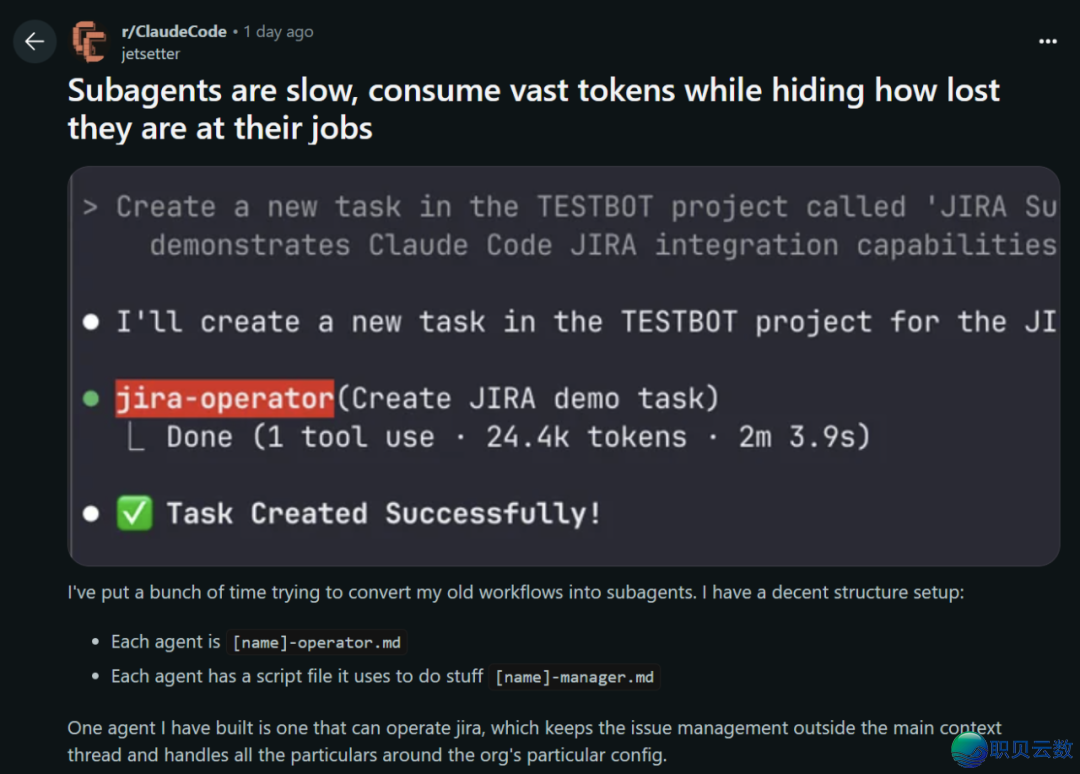Click the '[name]-manager.md' inline code
The height and width of the screenshot is (774, 1080).
point(575,677)
